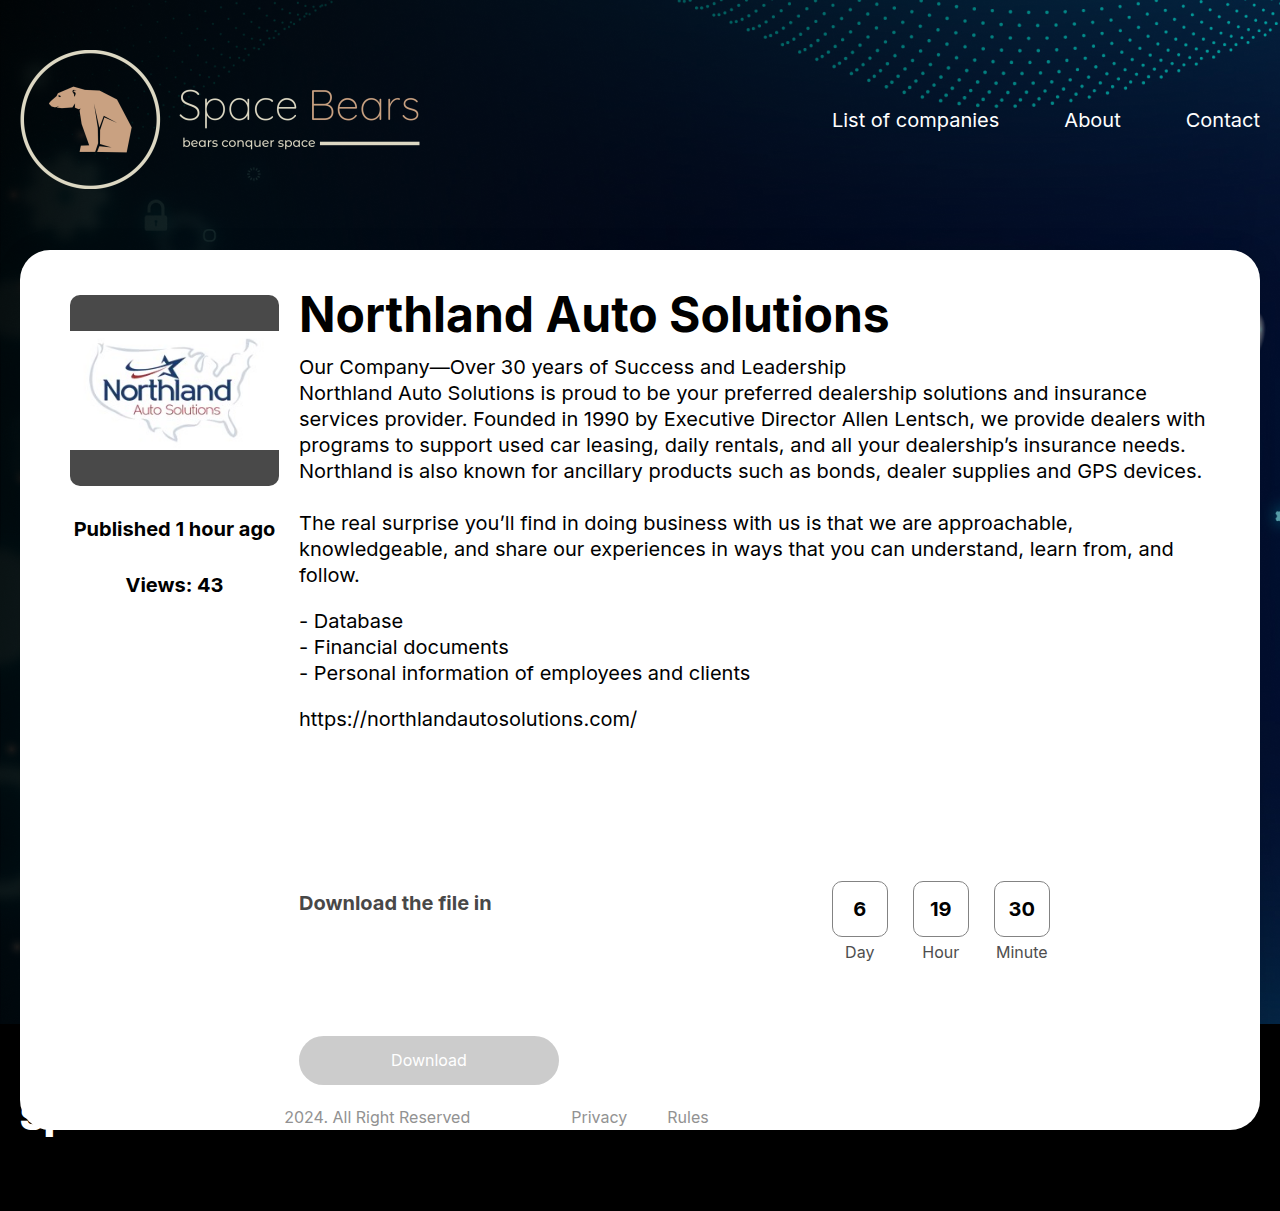This screenshot has height=1211, width=1280.
Task: Select the Northland Auto Solutions heading
Action: tap(594, 314)
